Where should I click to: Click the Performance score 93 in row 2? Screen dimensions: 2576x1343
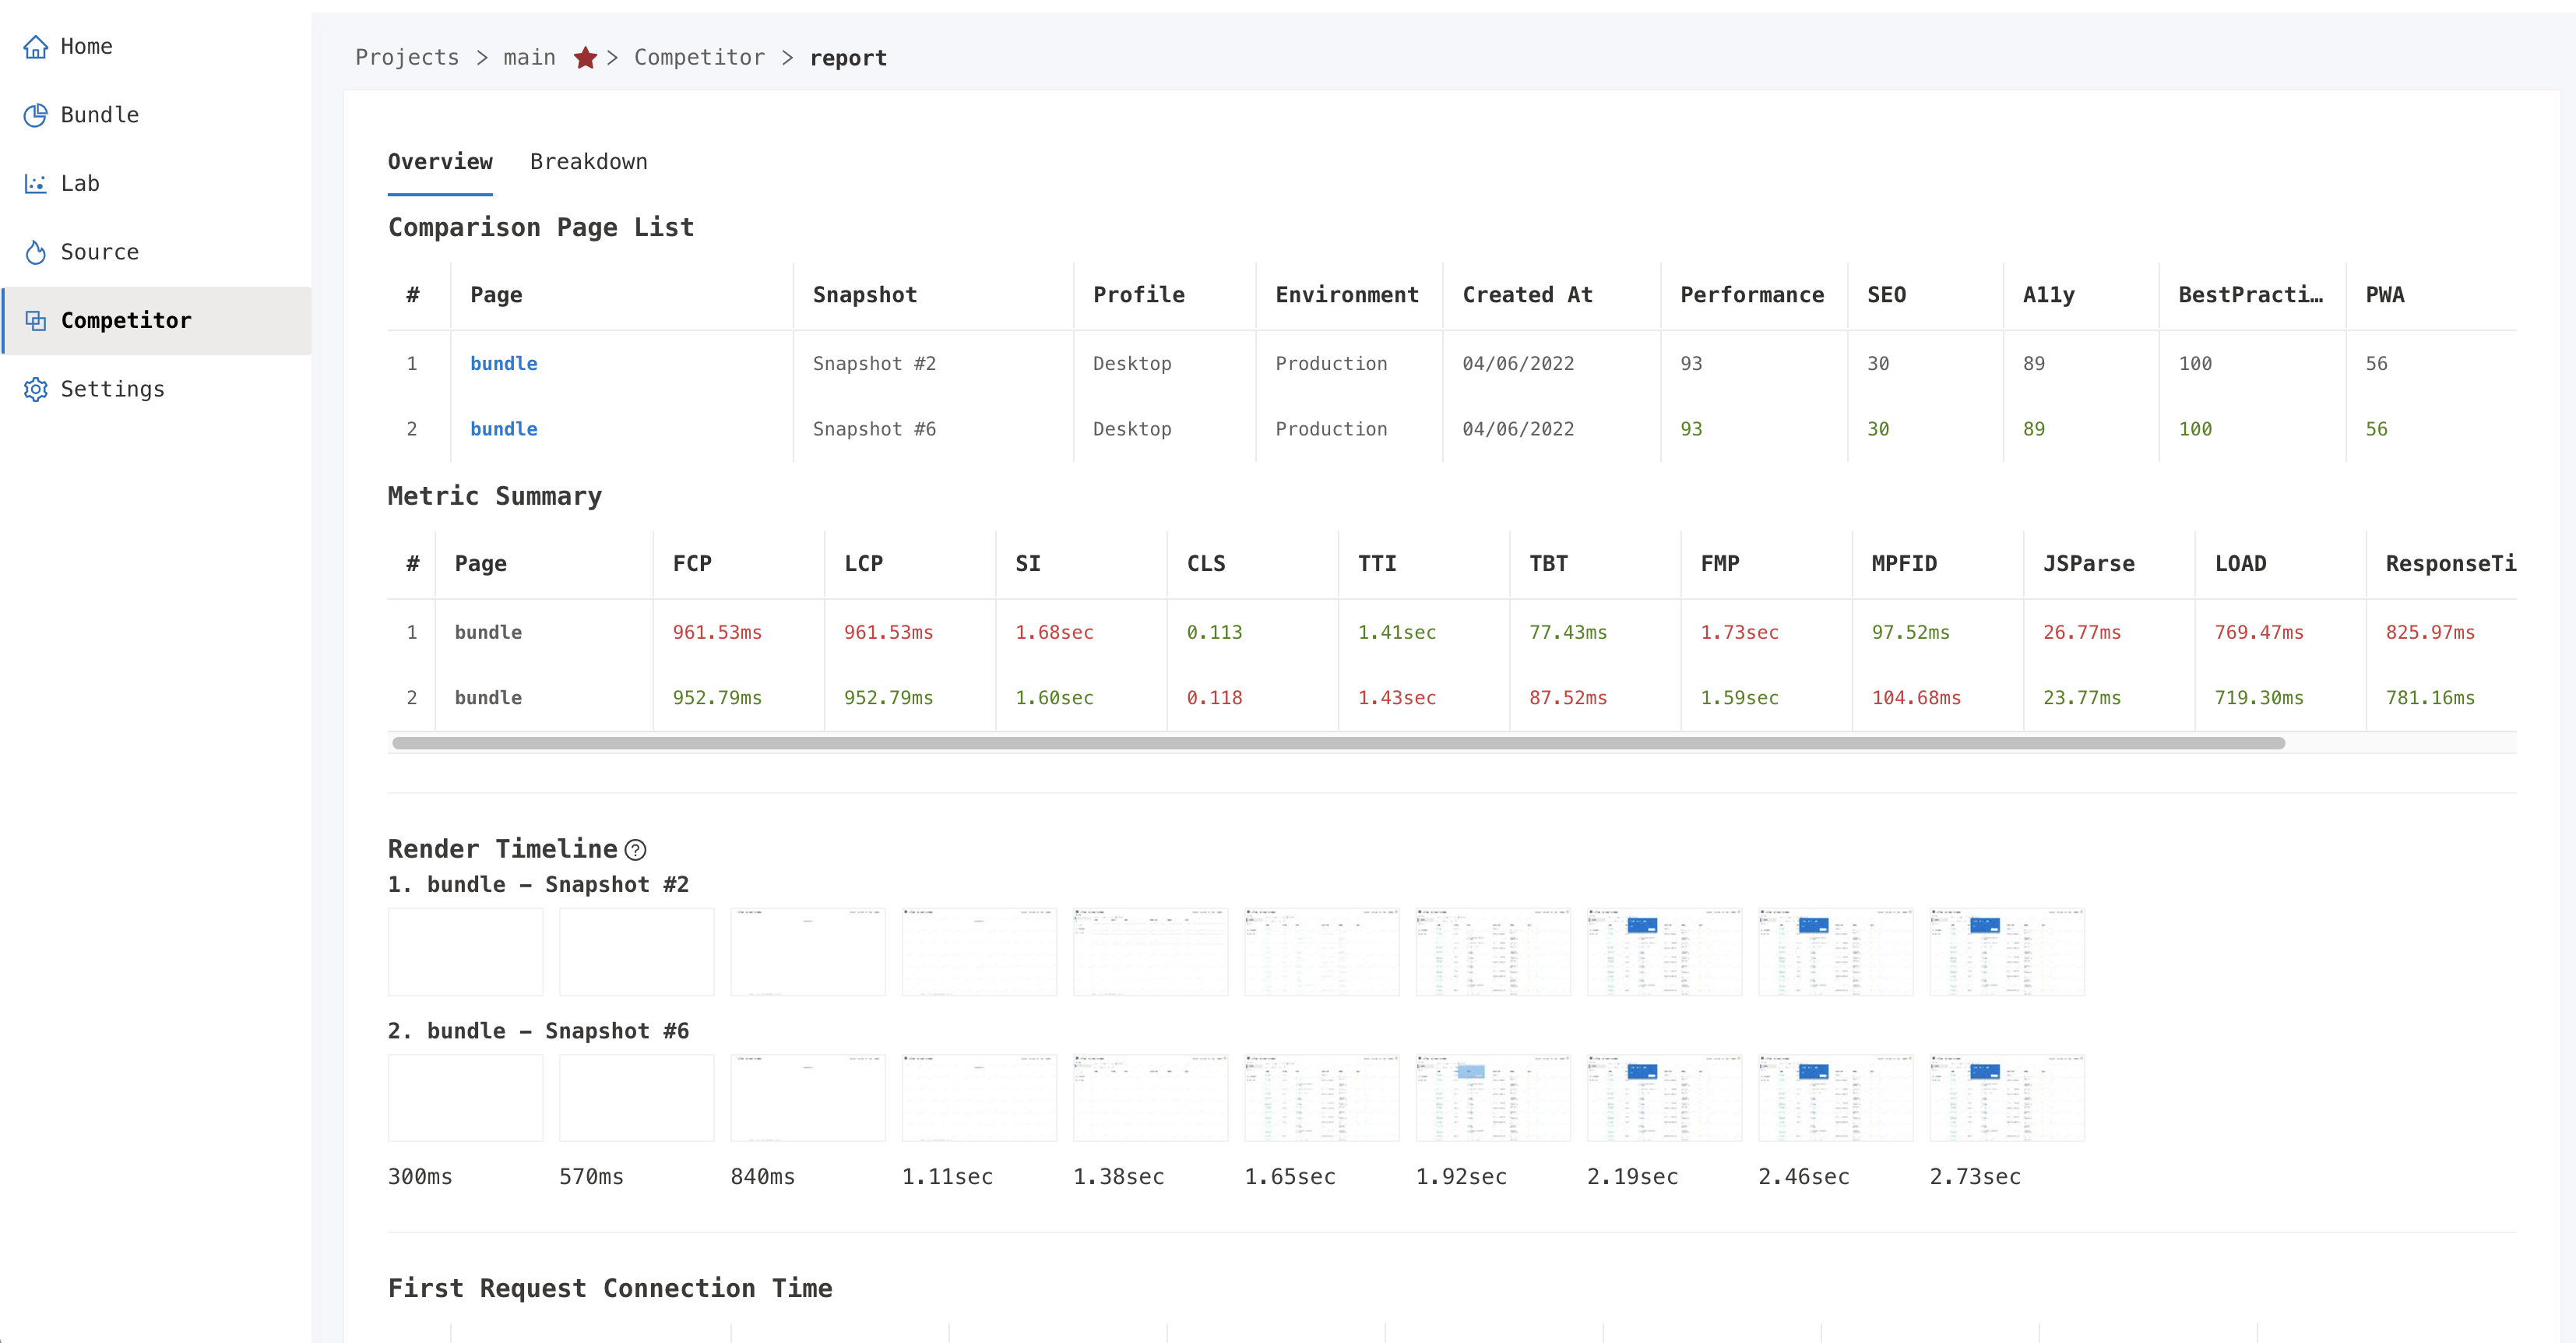[1692, 428]
